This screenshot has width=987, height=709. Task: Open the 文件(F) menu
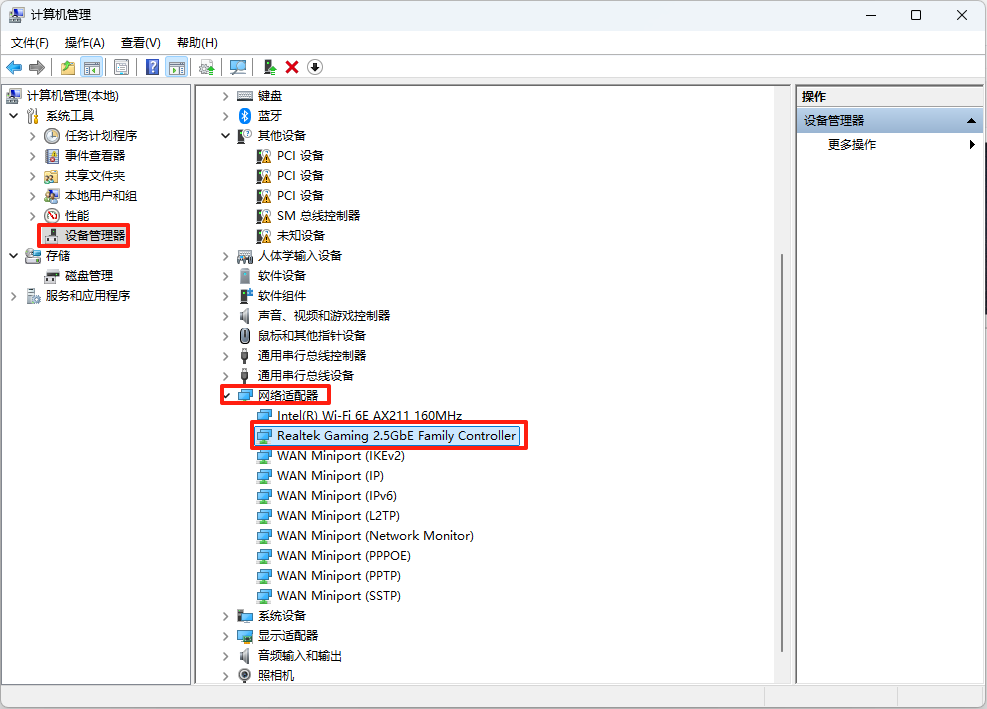pos(30,43)
